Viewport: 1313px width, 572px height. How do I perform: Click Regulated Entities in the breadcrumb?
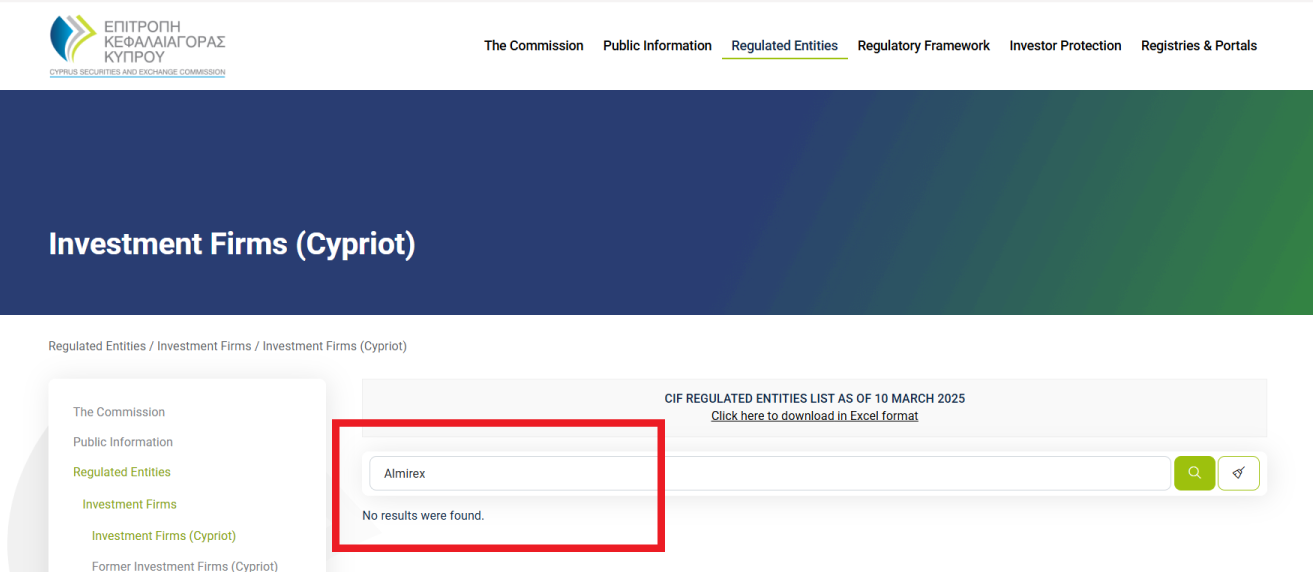97,346
